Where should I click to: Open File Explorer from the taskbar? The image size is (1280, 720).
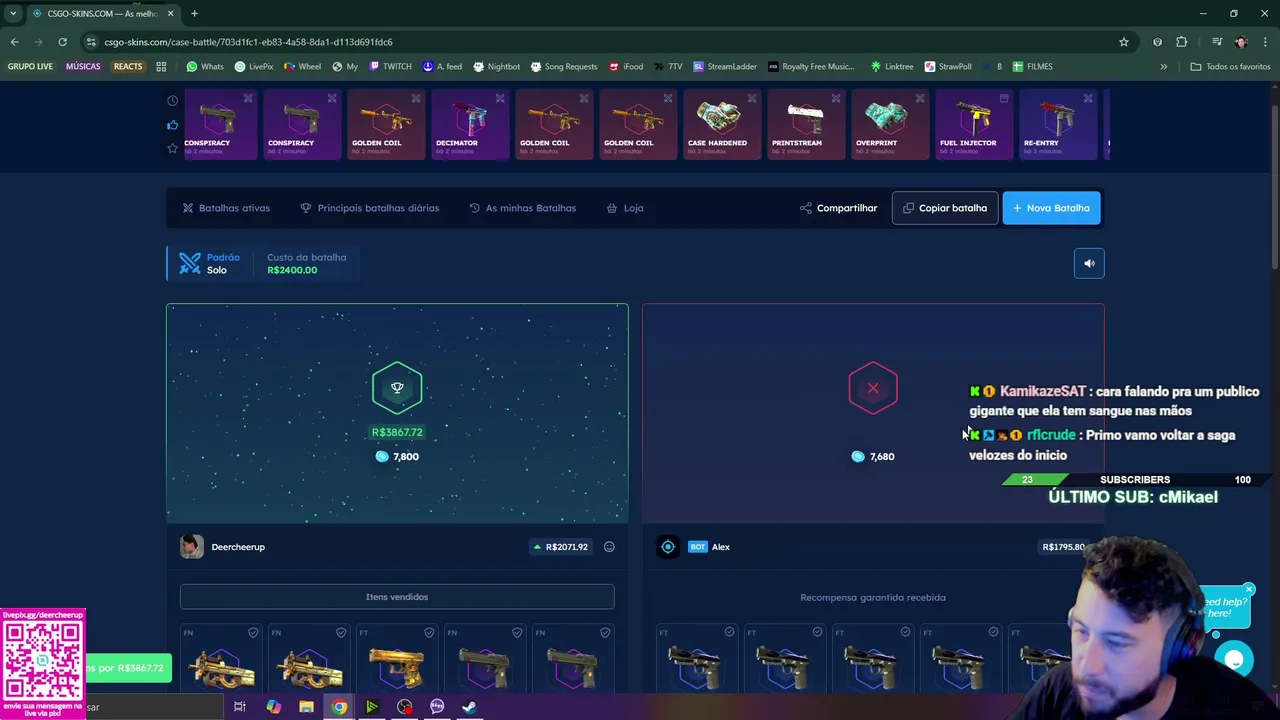[306, 707]
